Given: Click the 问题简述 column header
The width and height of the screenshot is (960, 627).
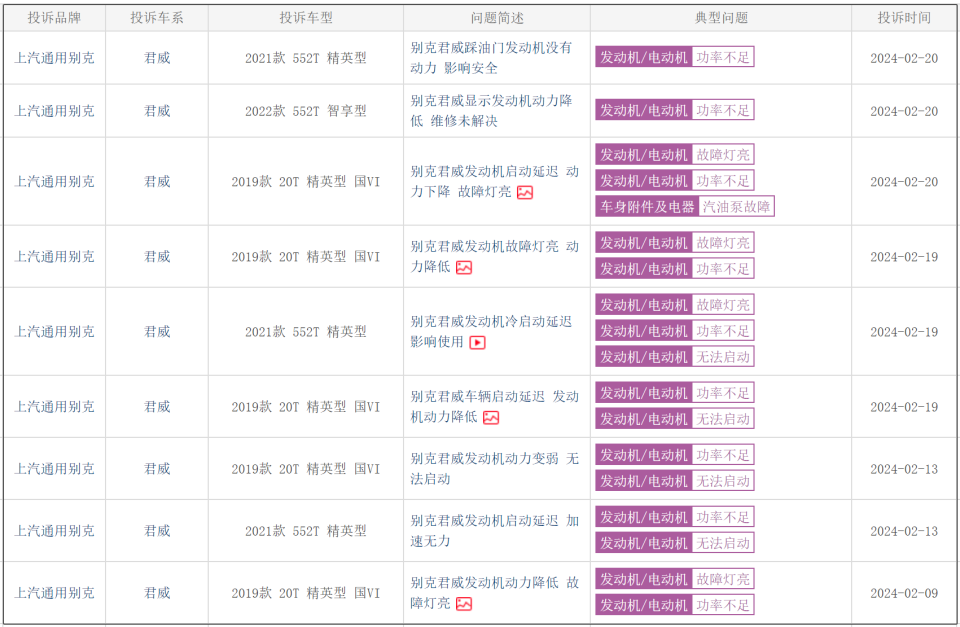Looking at the screenshot, I should tap(497, 18).
